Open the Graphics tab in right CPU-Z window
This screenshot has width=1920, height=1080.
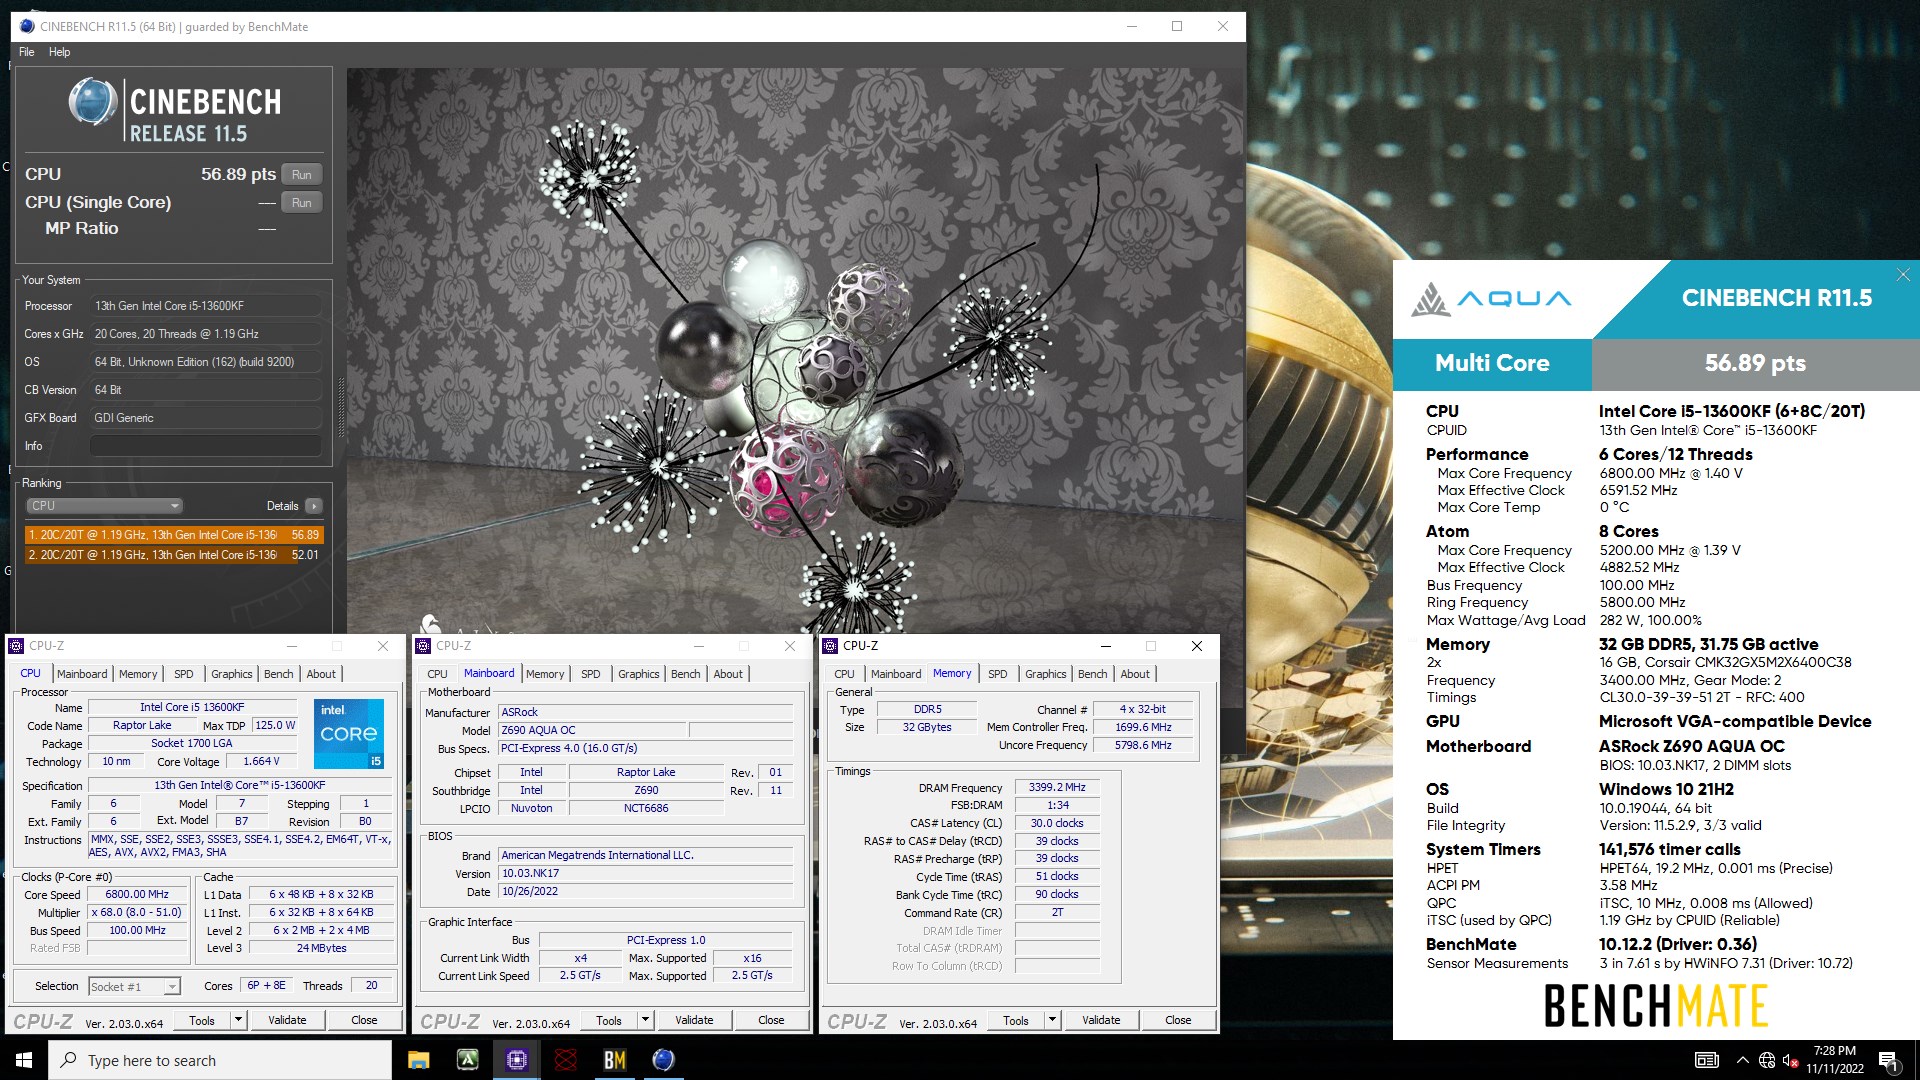[1046, 674]
